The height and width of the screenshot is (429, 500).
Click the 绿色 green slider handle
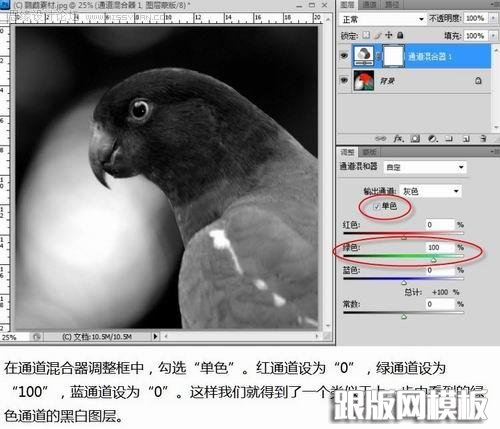(434, 259)
